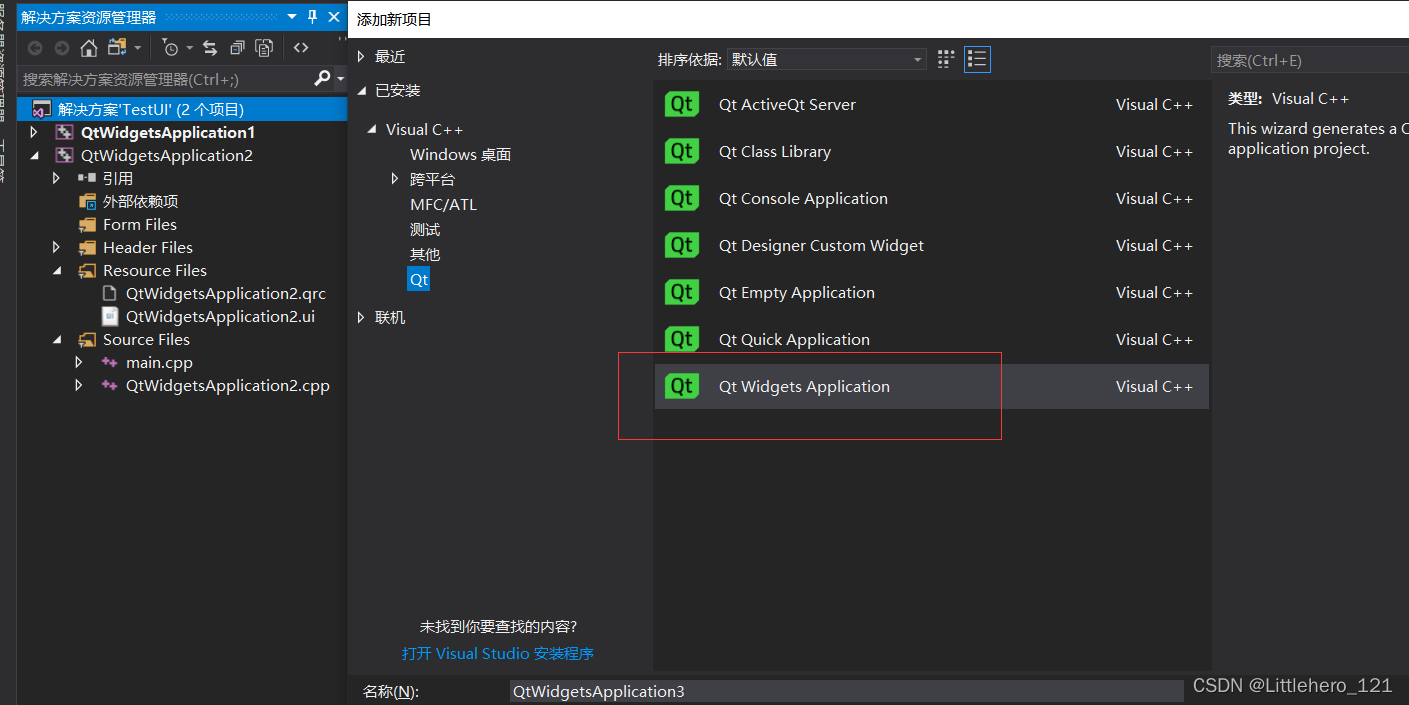Expand the 引用 references node
Screen dimensions: 1409x705
pos(57,178)
